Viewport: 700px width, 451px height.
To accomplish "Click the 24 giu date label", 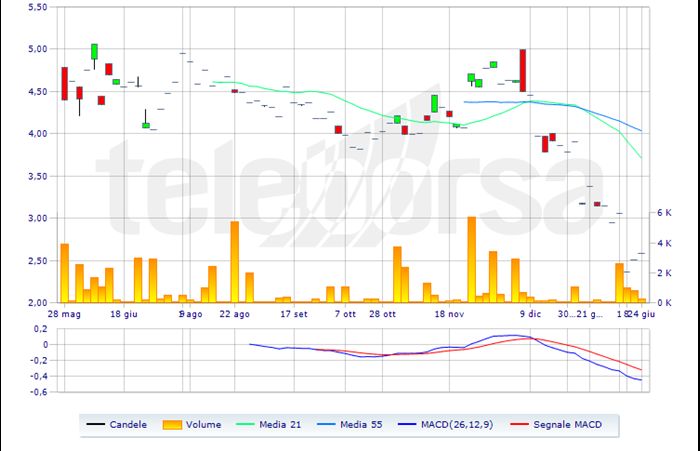I will pos(641,314).
